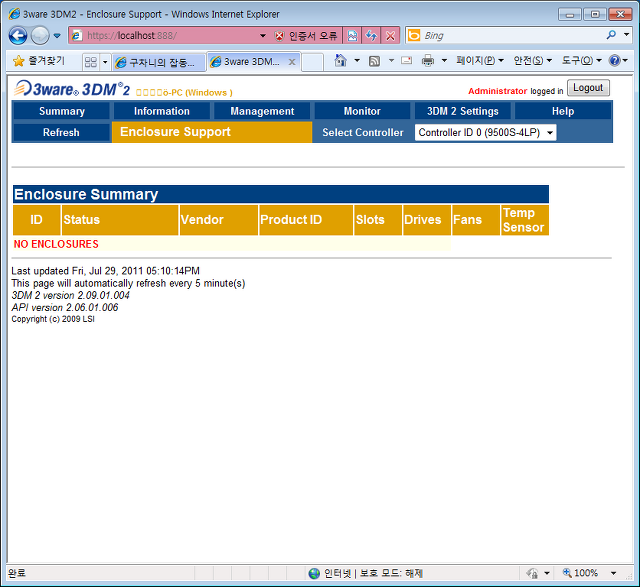Toggle Compatibility View icon in address bar
Viewport: 640px width, 587px height.
click(352, 36)
